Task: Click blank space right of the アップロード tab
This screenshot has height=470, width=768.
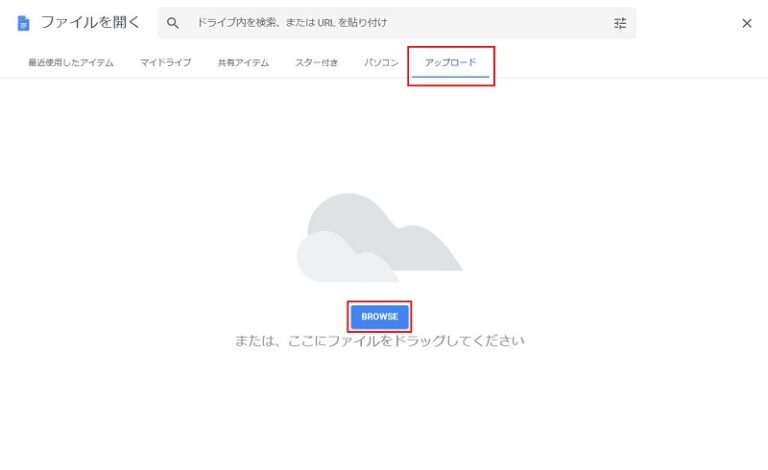Action: click(620, 63)
